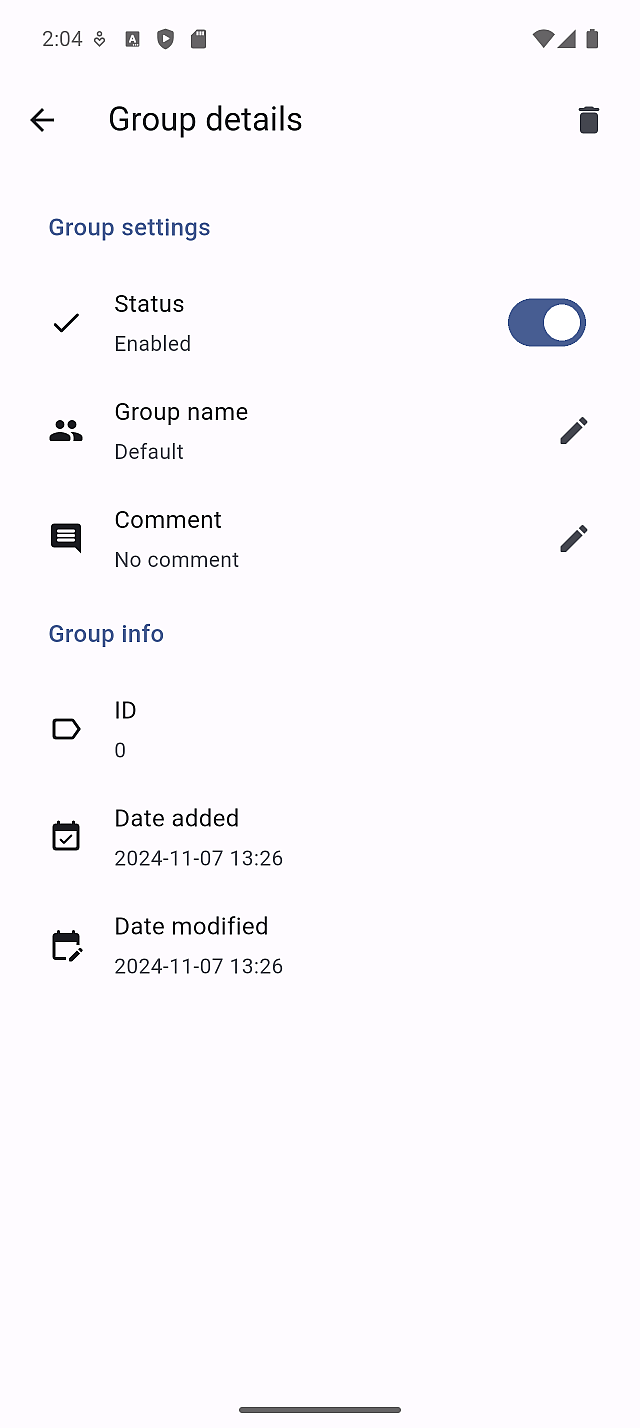Tap the Group settings section header
This screenshot has width=640, height=1428.
(129, 227)
